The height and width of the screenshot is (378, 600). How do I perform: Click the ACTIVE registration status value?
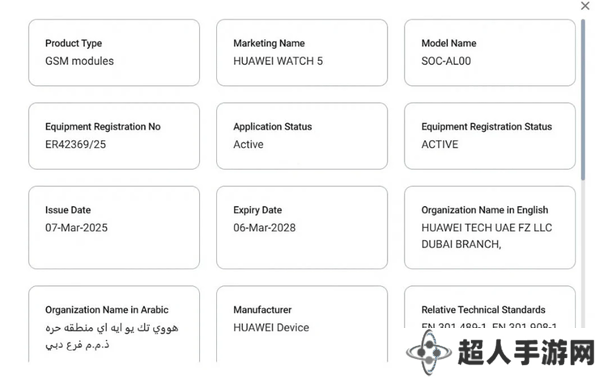coord(440,144)
